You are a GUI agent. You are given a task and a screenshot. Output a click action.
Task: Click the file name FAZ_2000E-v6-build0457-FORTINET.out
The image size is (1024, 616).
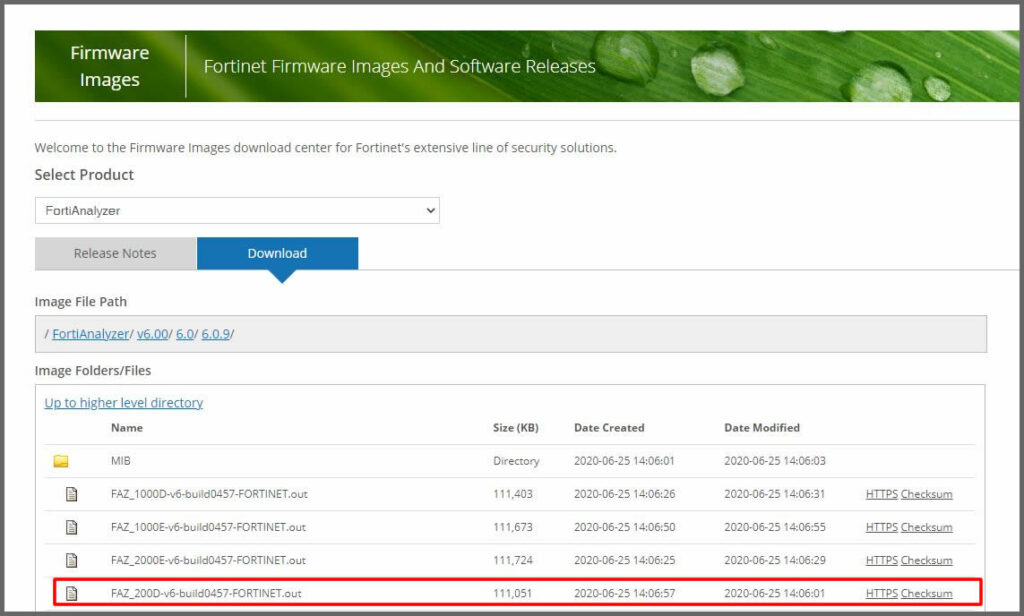point(208,560)
